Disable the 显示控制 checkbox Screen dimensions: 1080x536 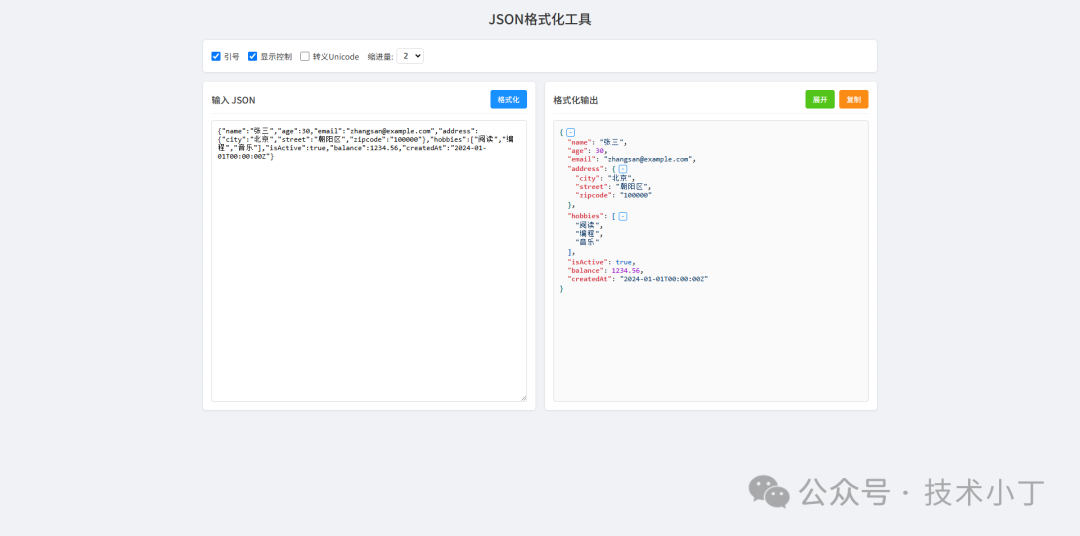253,57
